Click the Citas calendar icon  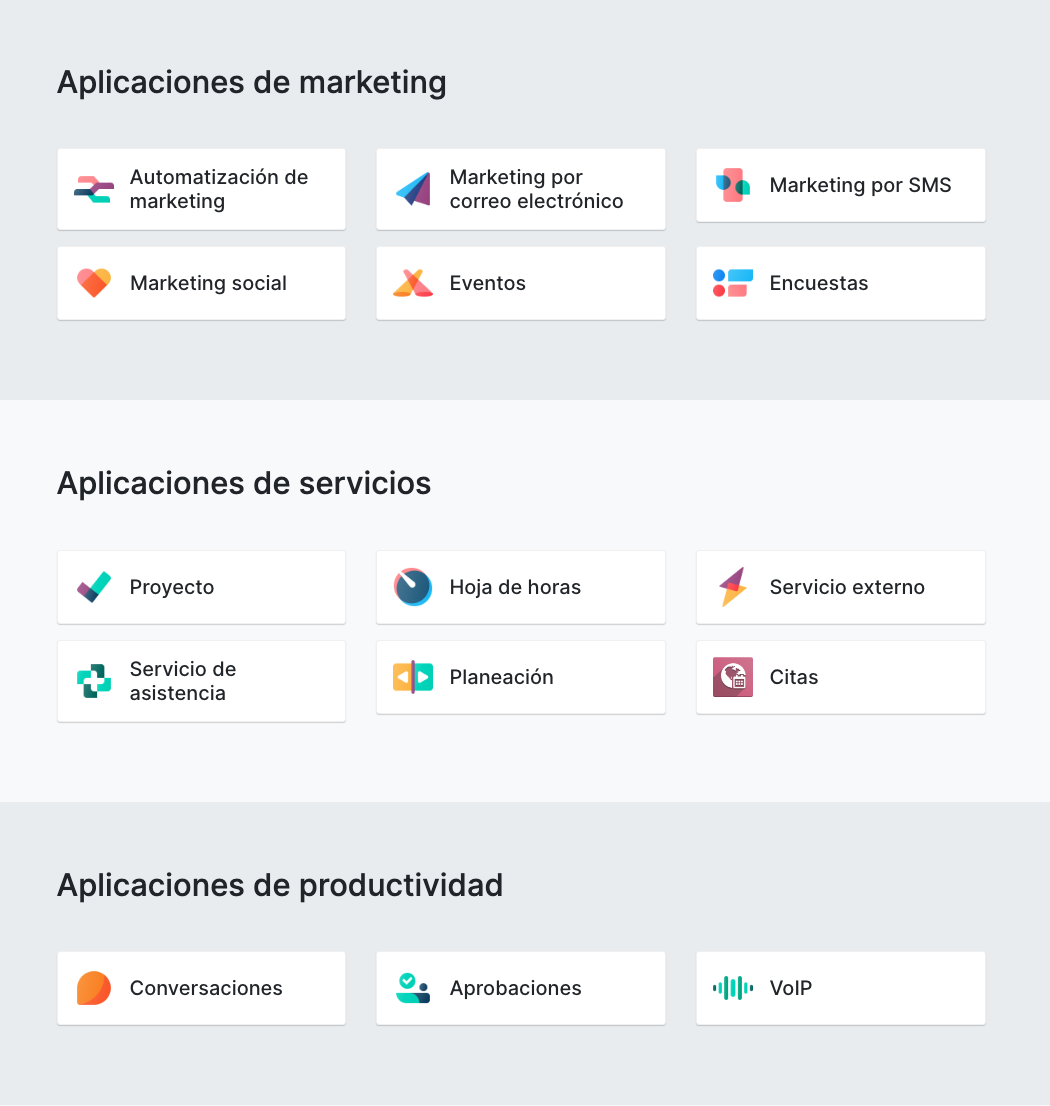tap(733, 677)
